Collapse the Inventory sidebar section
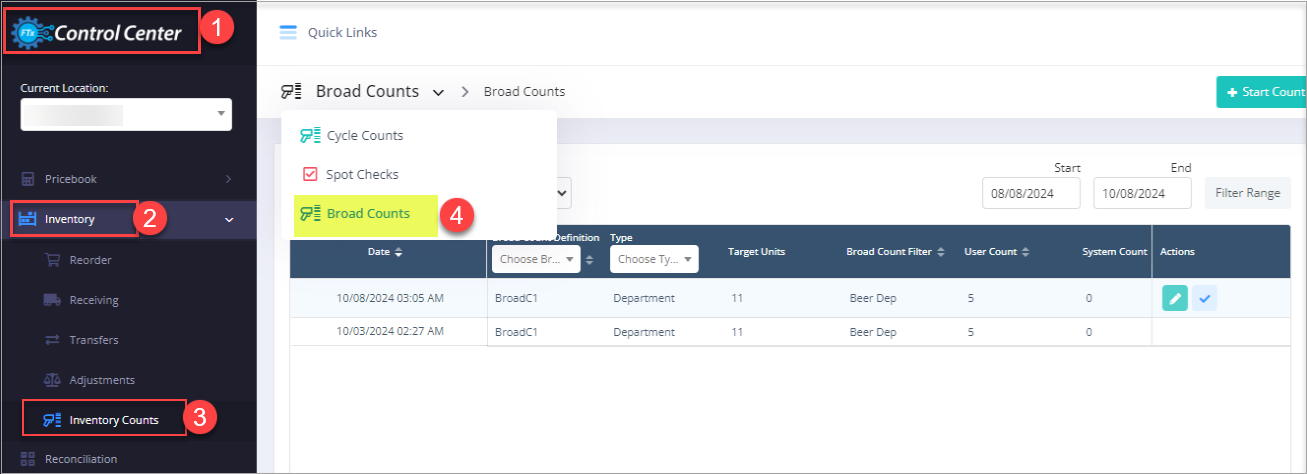Viewport: 1307px width, 474px height. (x=228, y=219)
